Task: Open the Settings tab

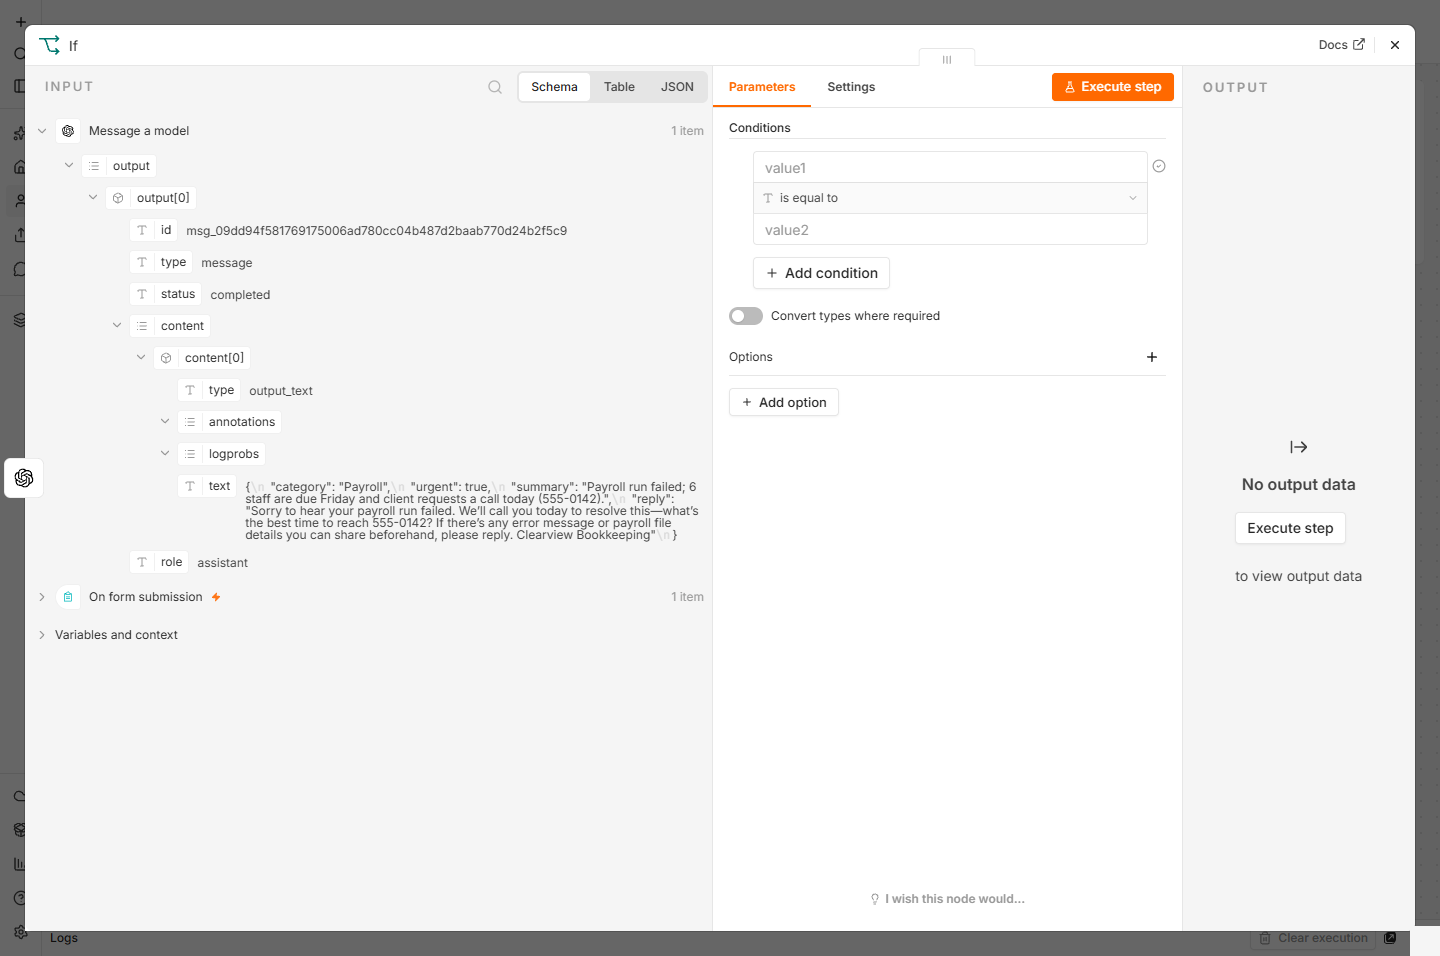Action: tap(851, 87)
